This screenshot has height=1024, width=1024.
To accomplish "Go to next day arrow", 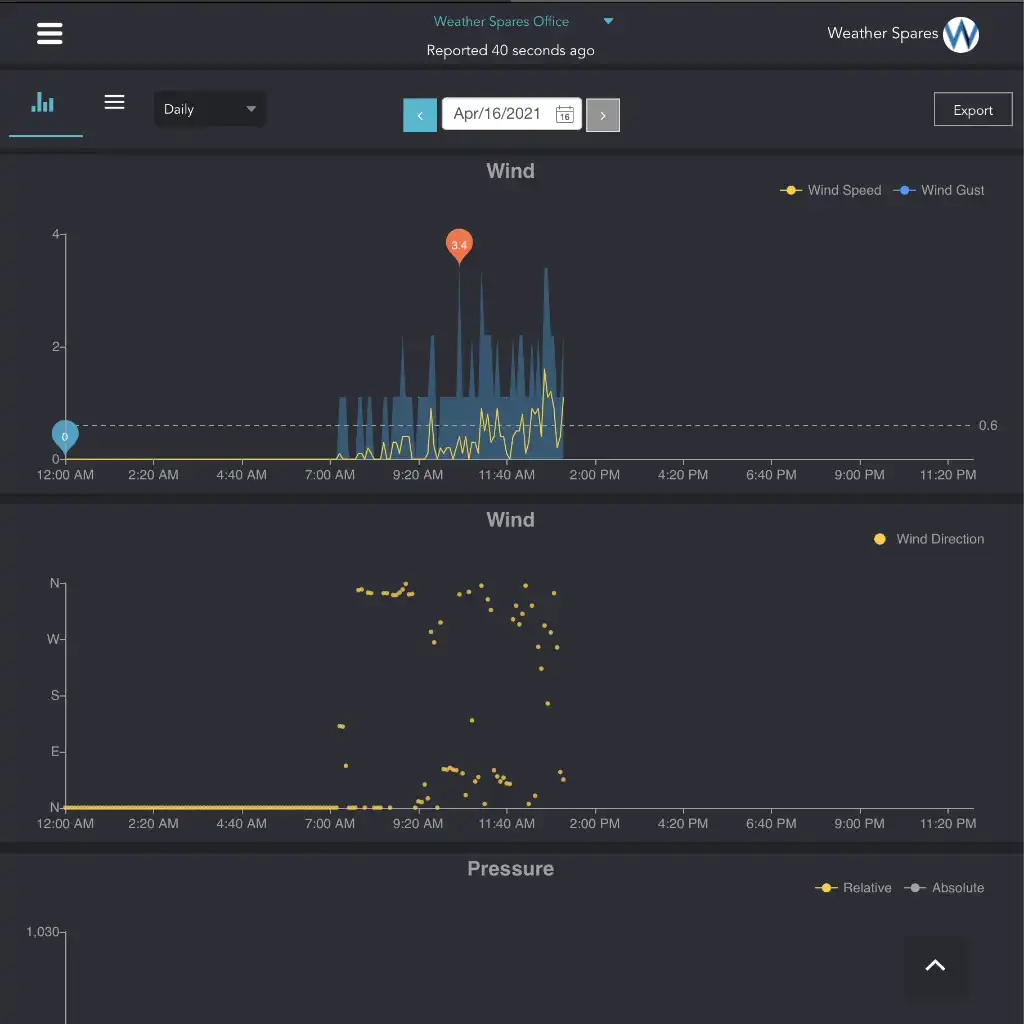I will 602,115.
